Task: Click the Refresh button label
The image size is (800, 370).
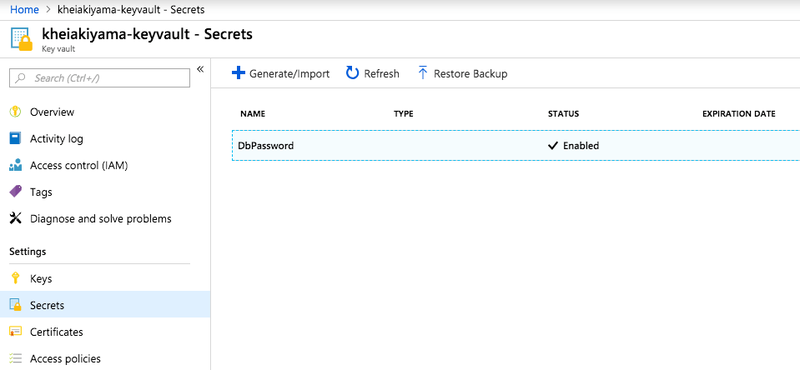Action: pyautogui.click(x=382, y=74)
